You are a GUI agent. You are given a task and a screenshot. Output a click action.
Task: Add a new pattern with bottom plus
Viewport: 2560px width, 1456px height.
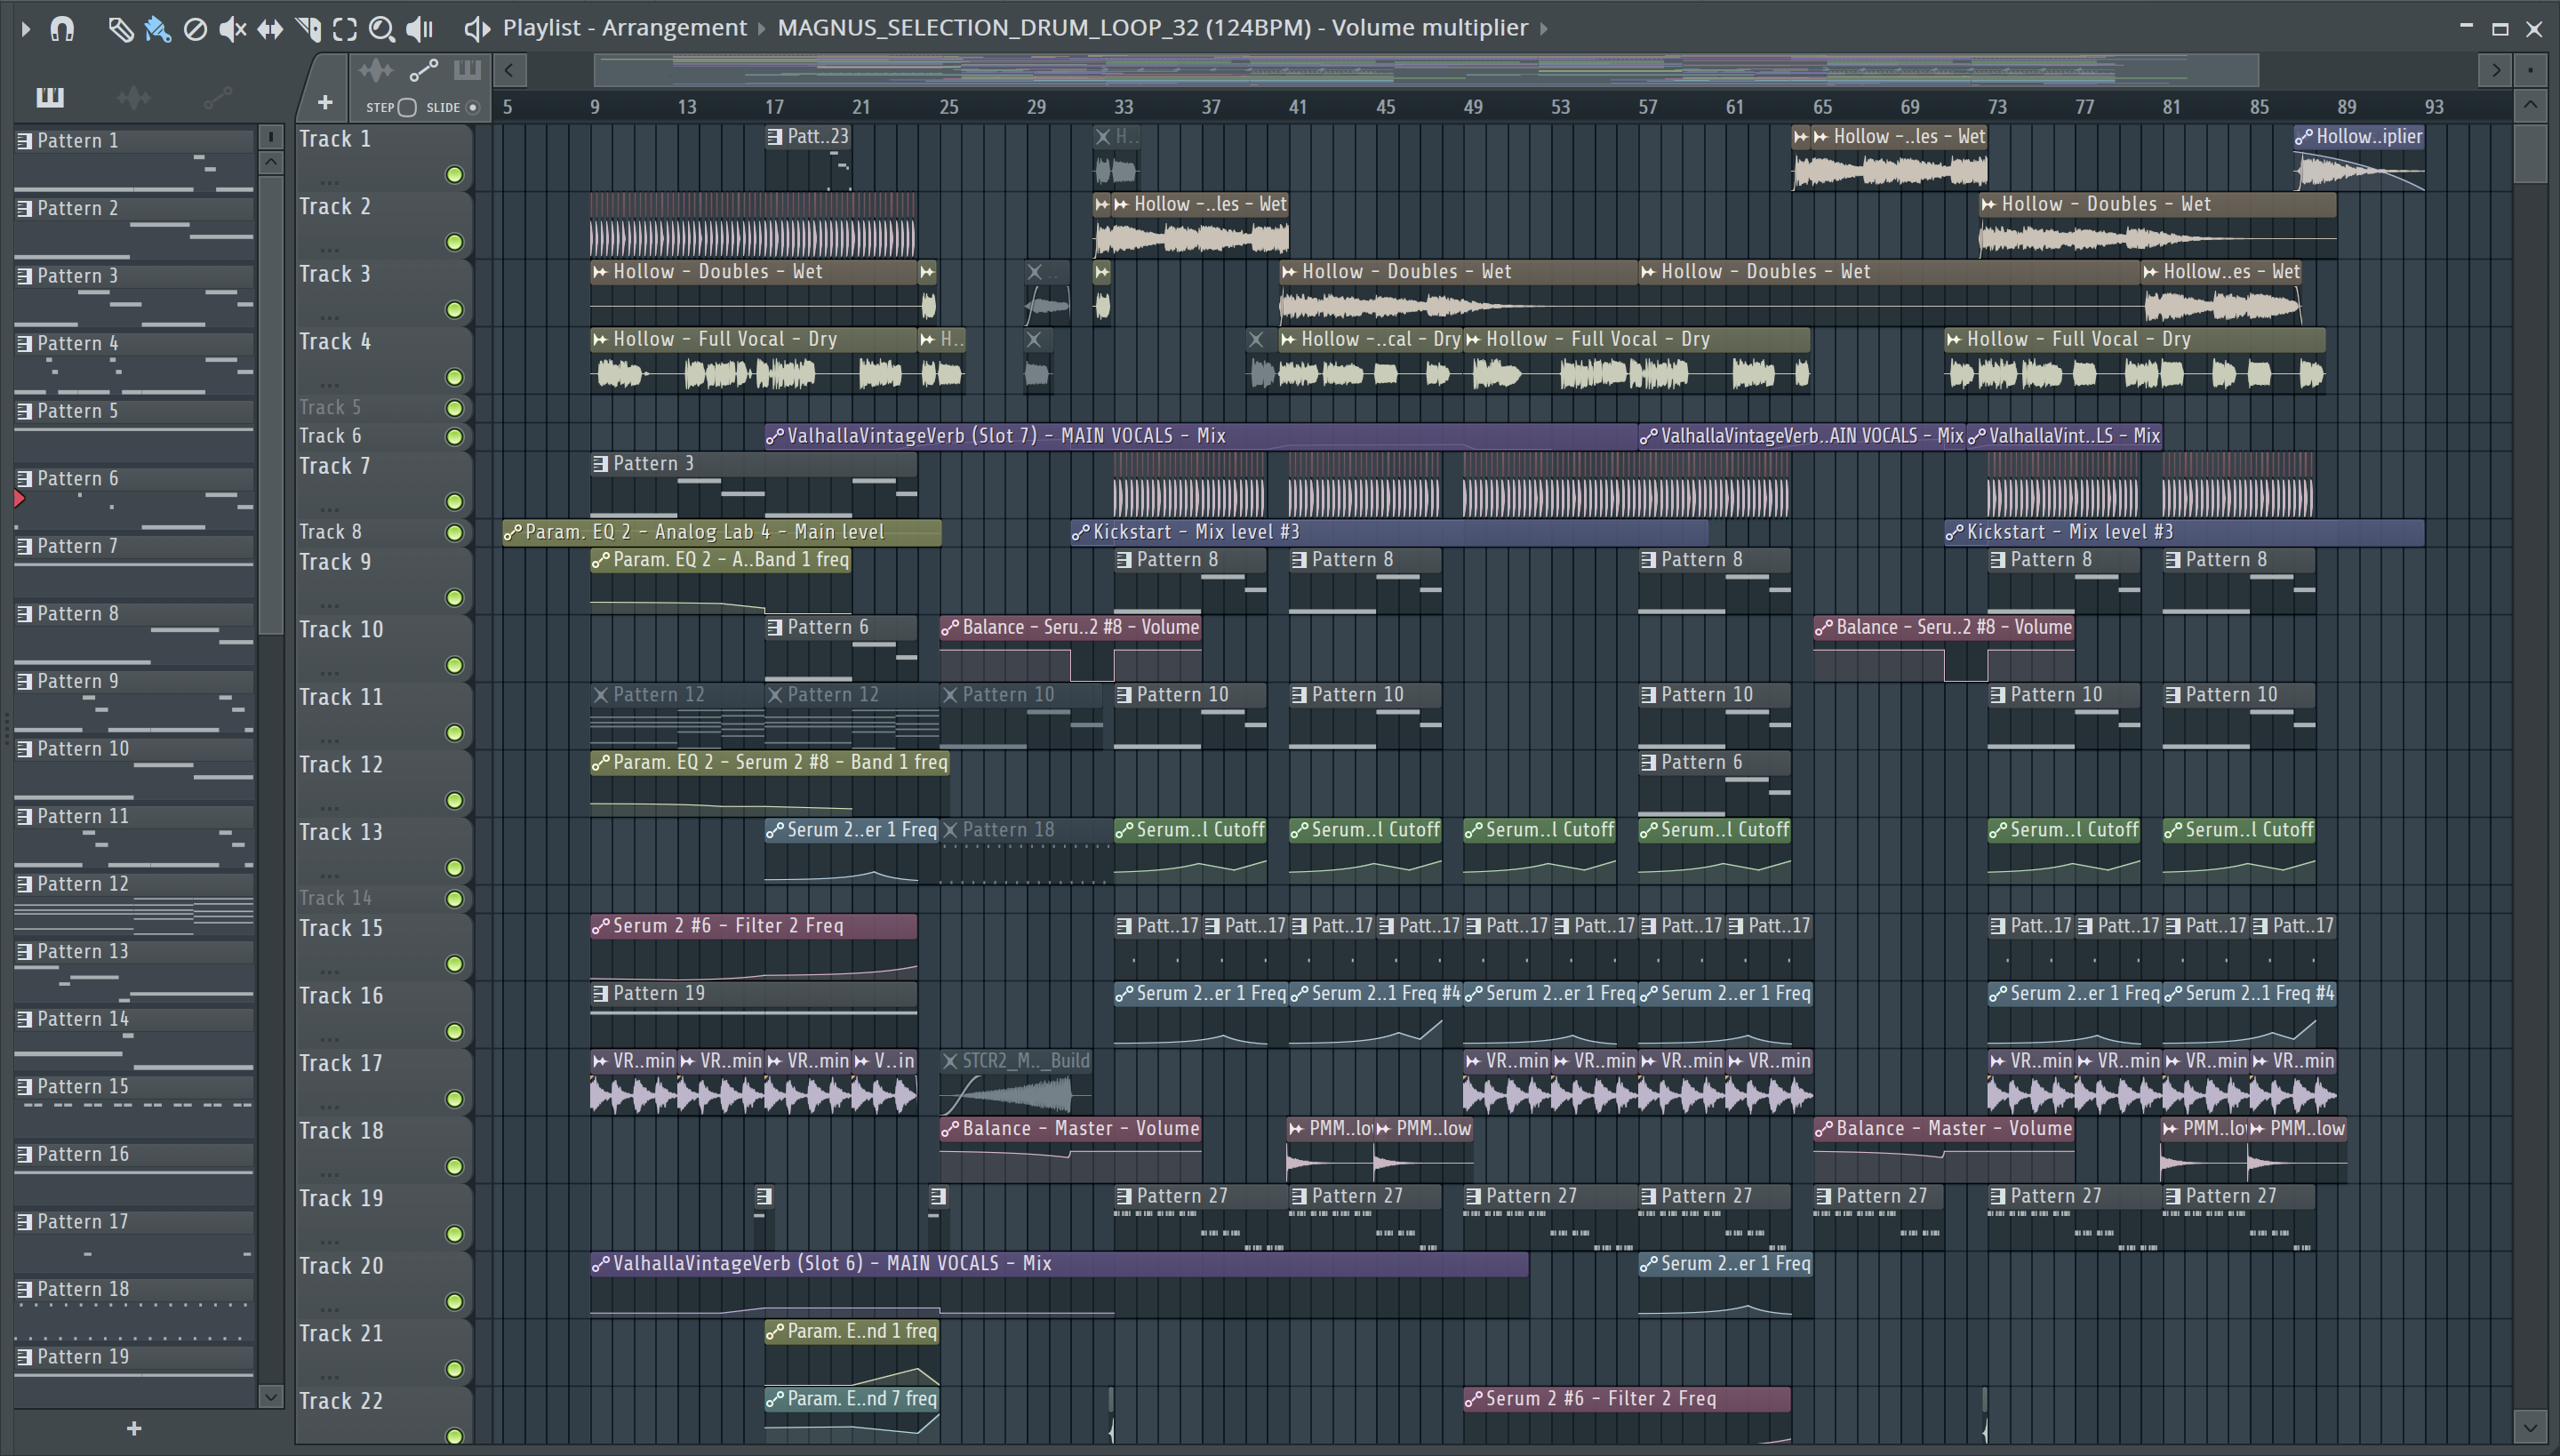coord(134,1429)
